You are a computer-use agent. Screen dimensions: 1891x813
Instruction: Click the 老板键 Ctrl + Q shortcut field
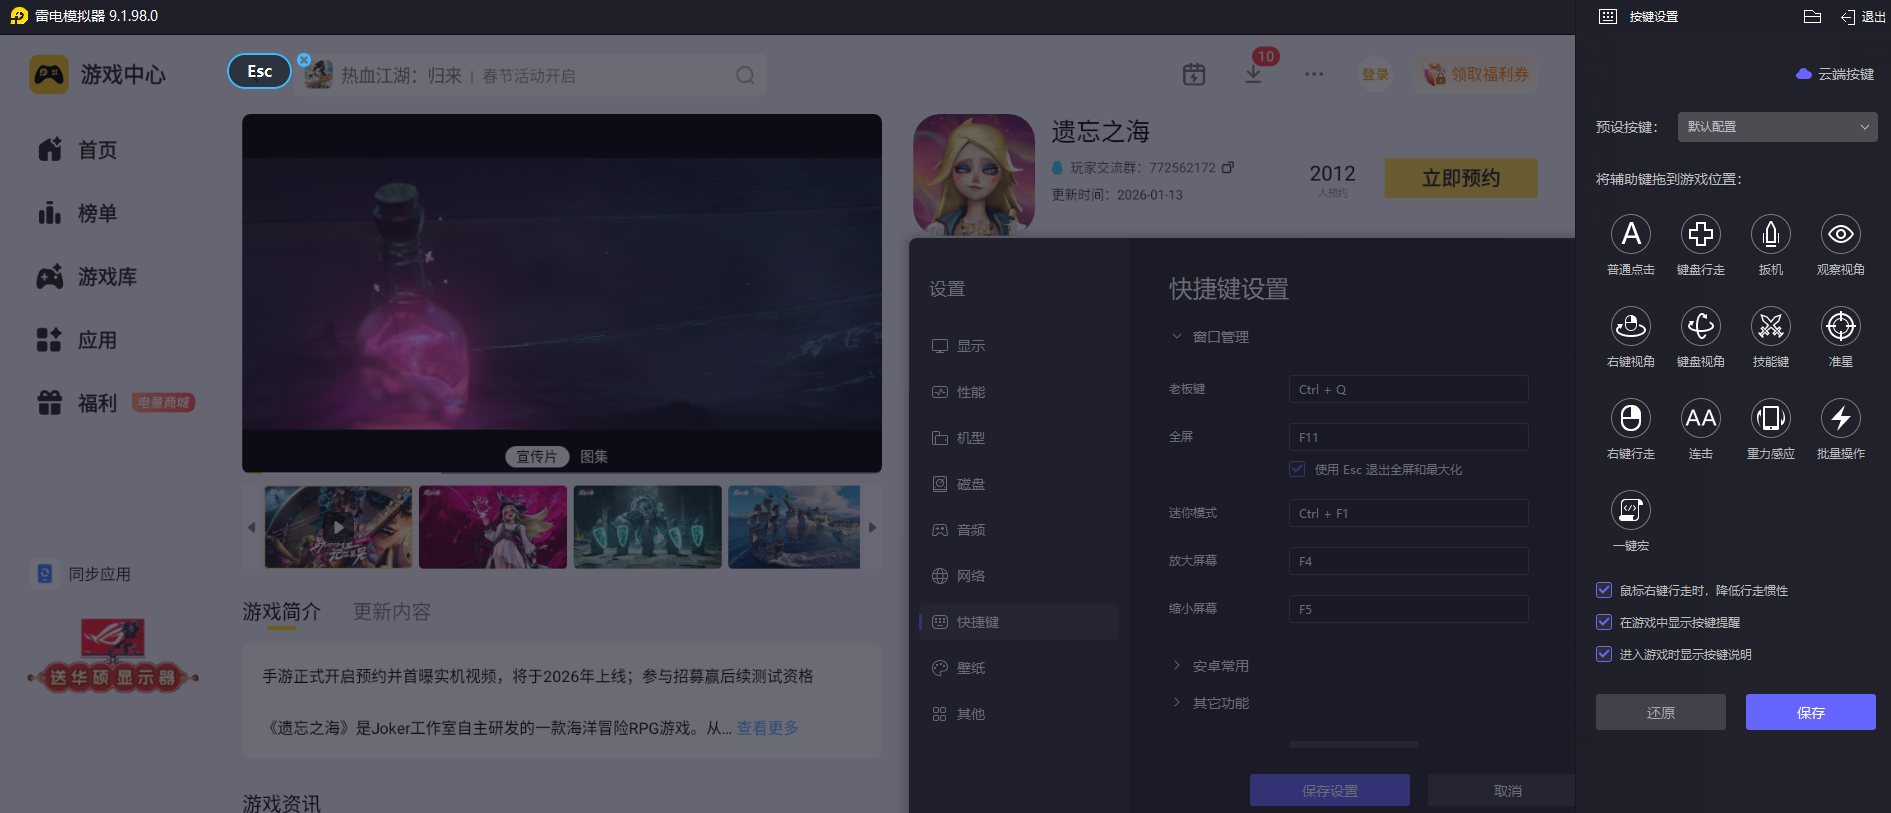pos(1408,390)
